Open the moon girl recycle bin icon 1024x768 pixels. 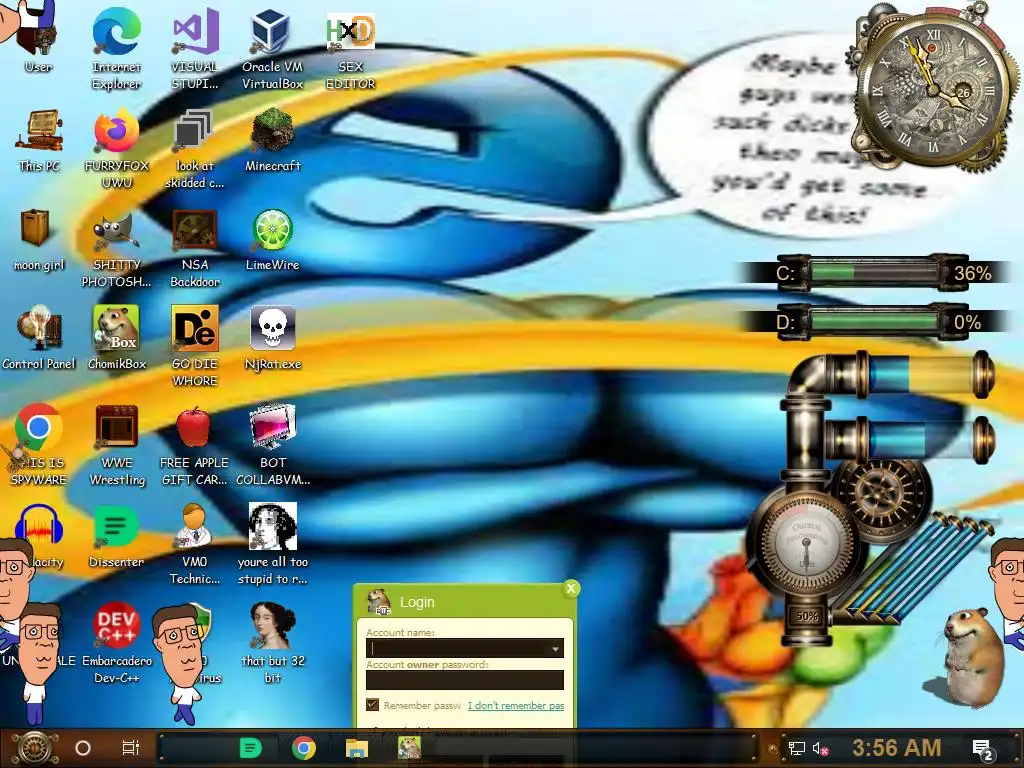39,239
